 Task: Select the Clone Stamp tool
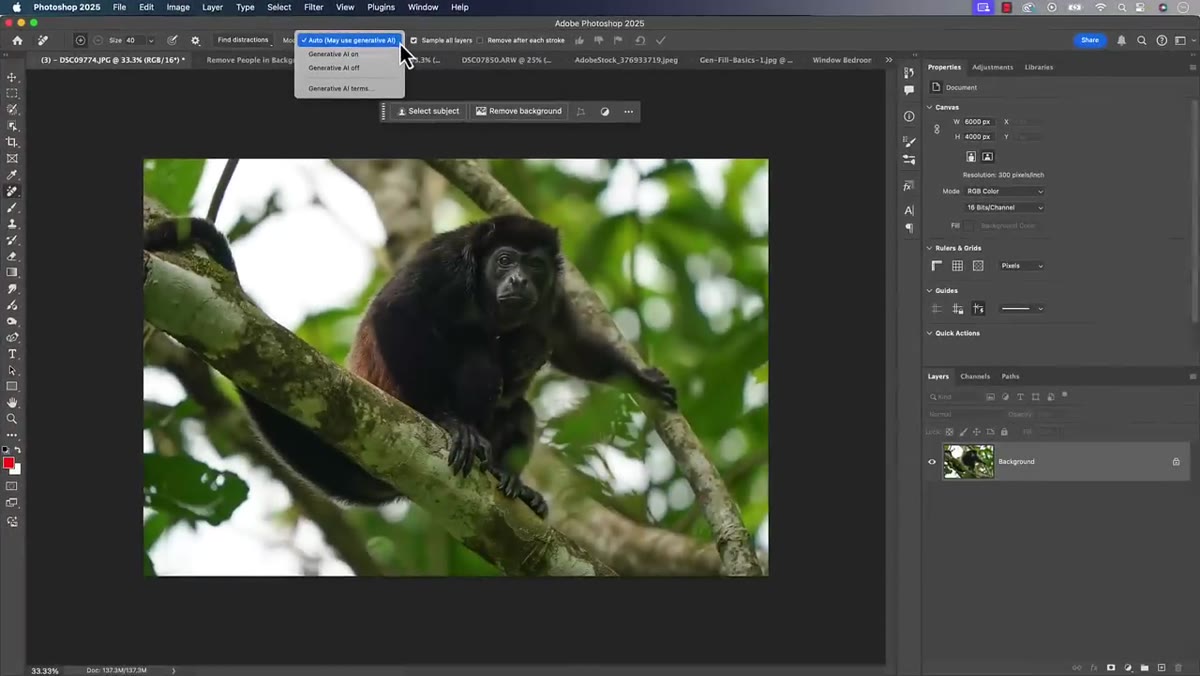[x=12, y=224]
